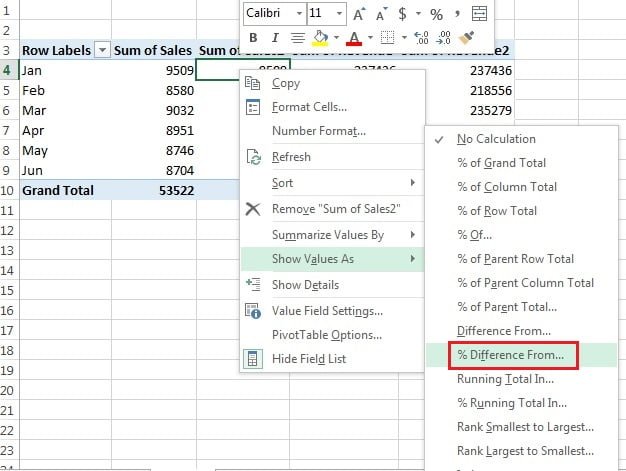Click the Show Details icon
This screenshot has height=471, width=626.
[253, 284]
